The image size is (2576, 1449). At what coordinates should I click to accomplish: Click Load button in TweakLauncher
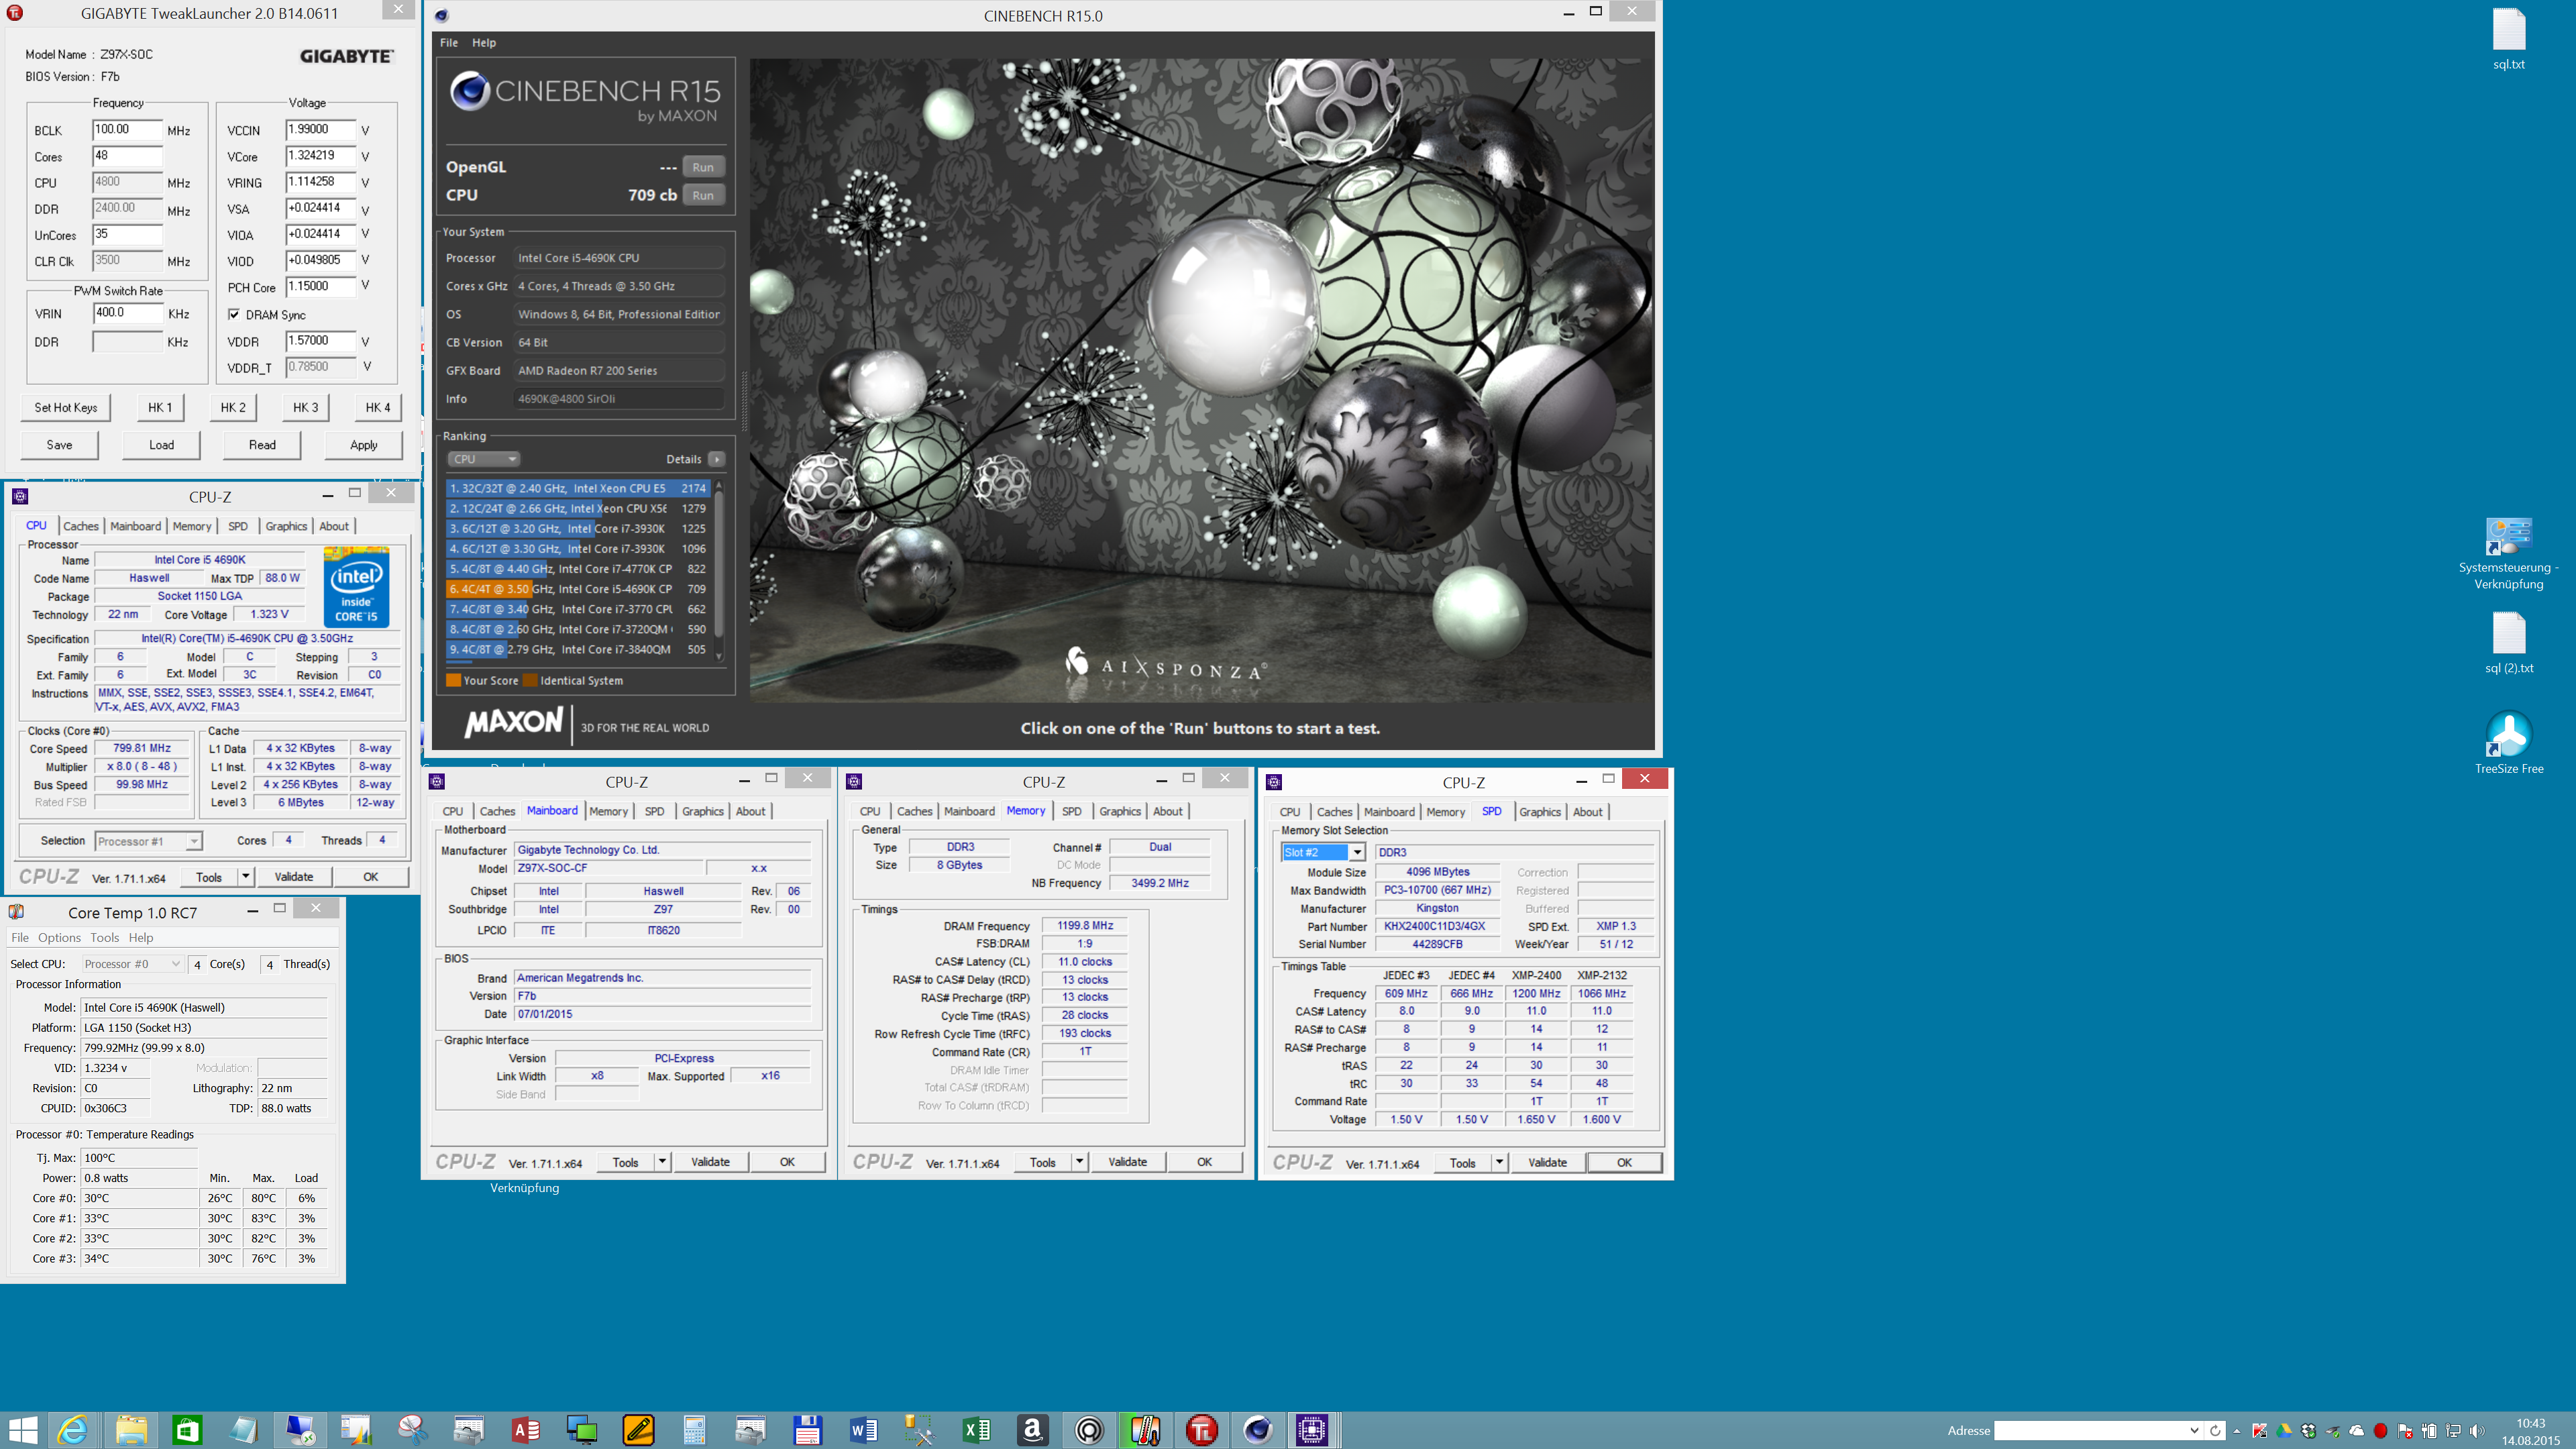161,445
